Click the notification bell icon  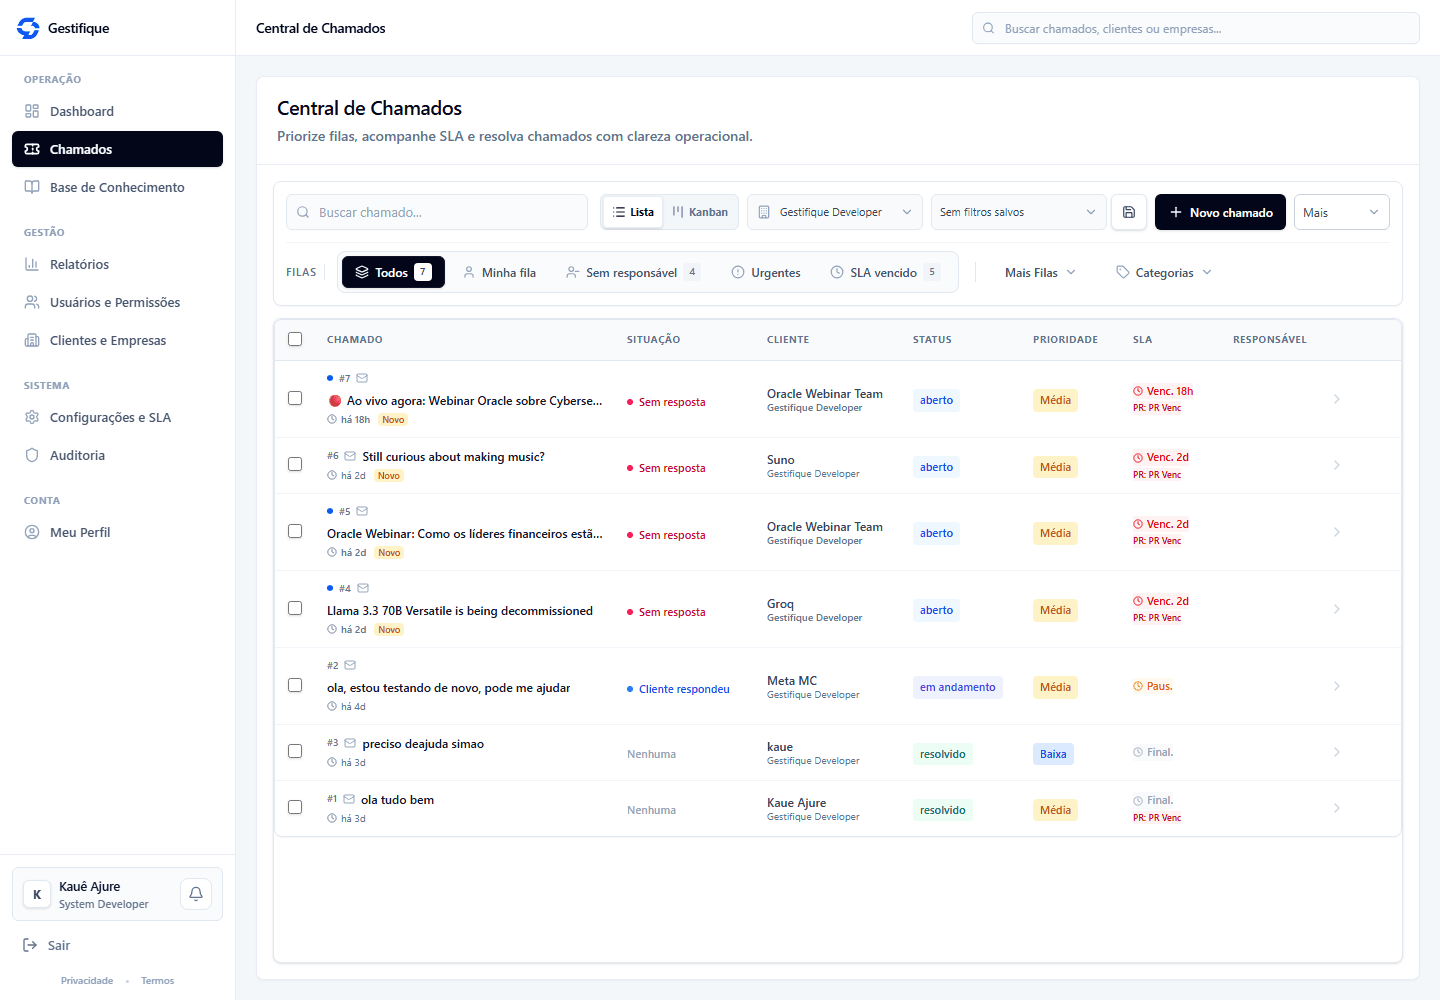pos(196,894)
